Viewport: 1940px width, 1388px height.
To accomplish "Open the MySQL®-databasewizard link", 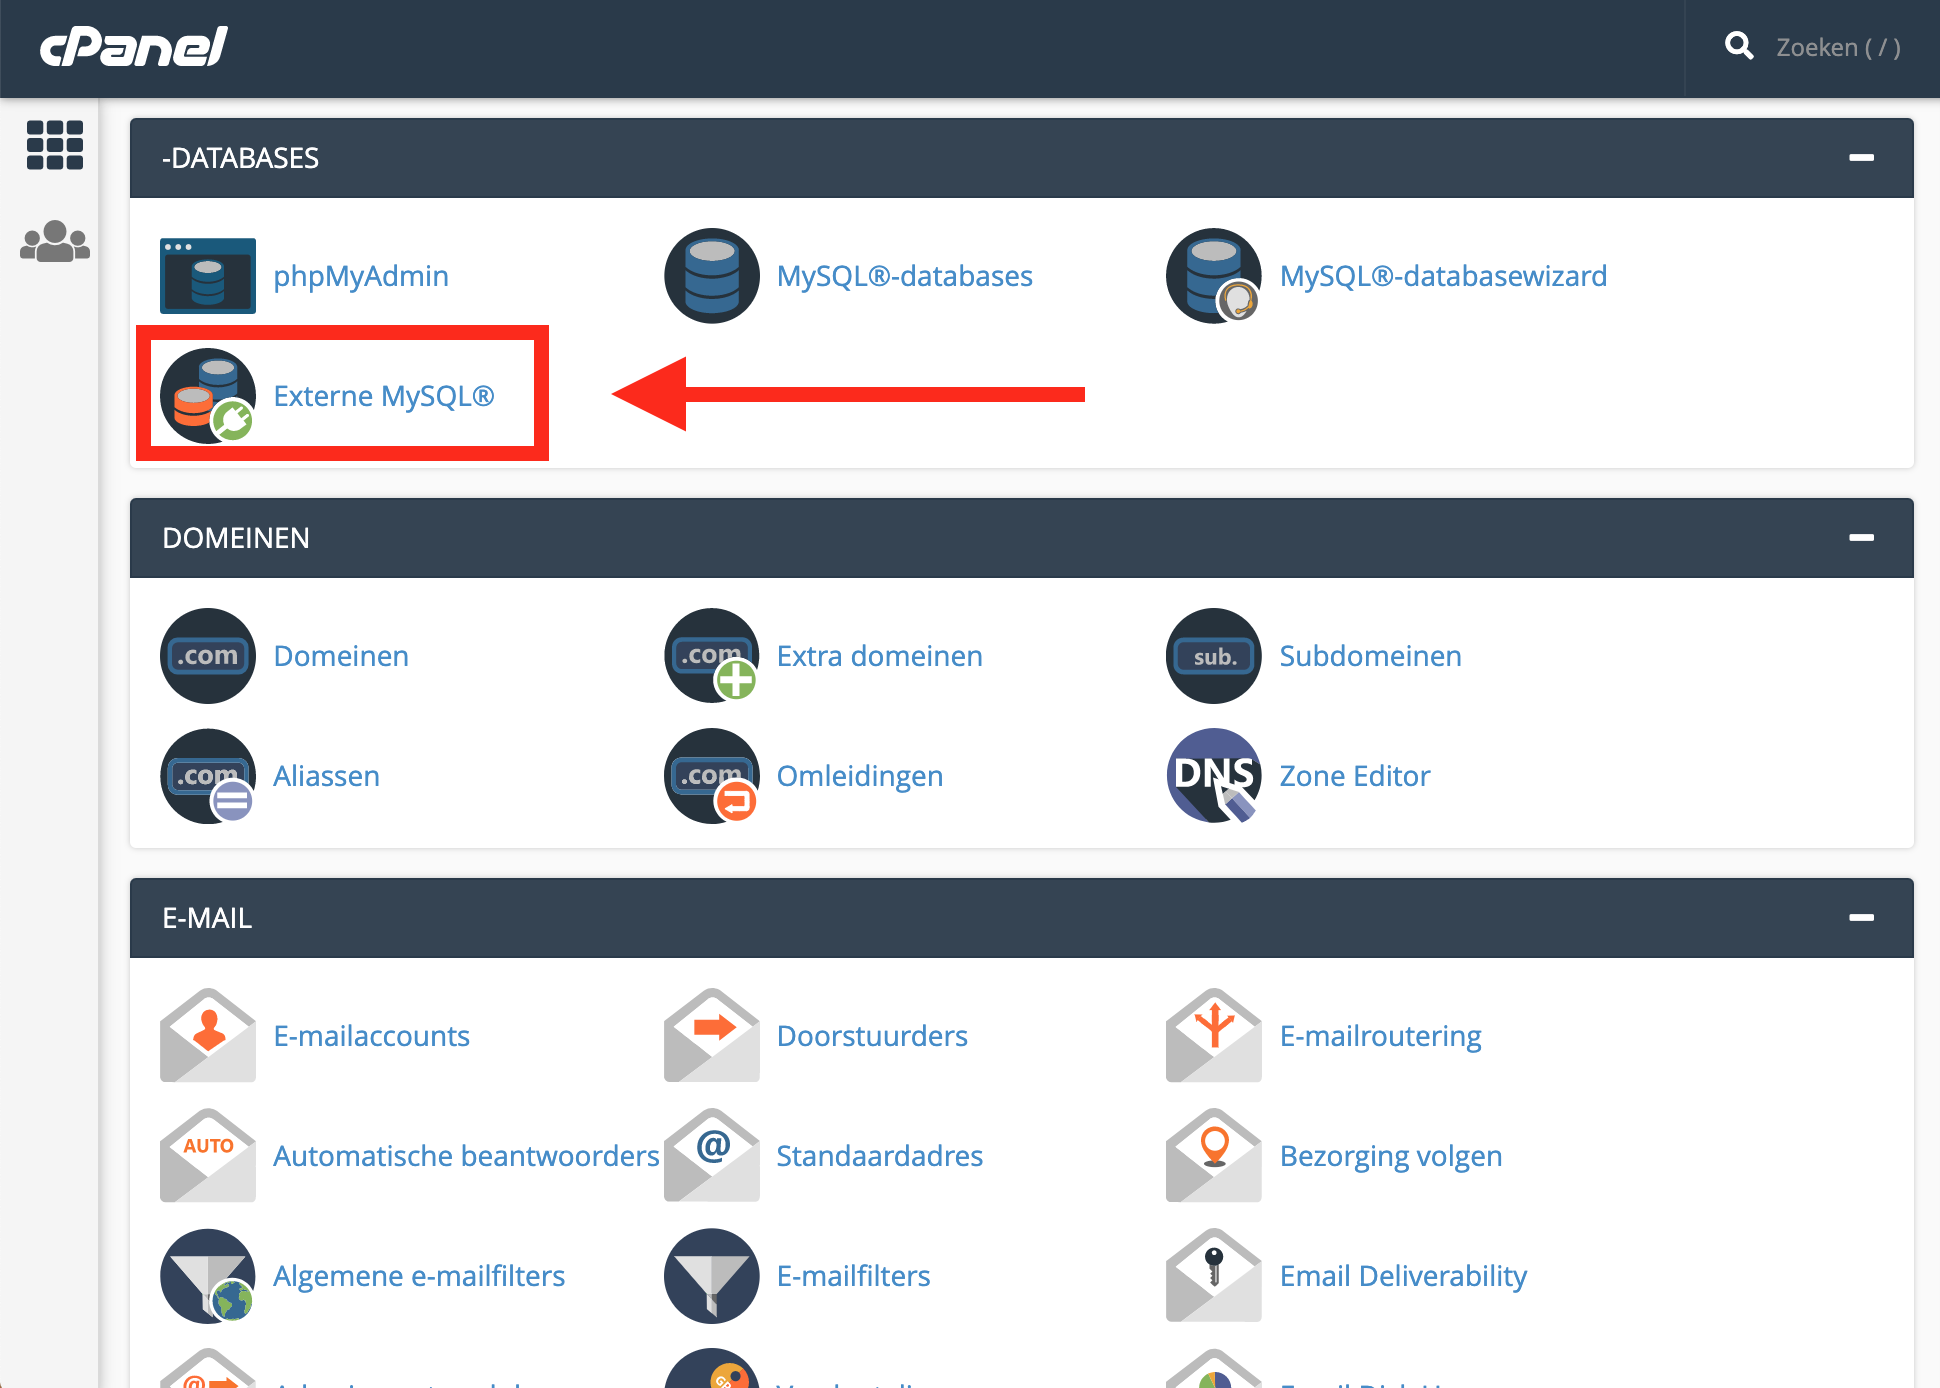I will pyautogui.click(x=1444, y=276).
